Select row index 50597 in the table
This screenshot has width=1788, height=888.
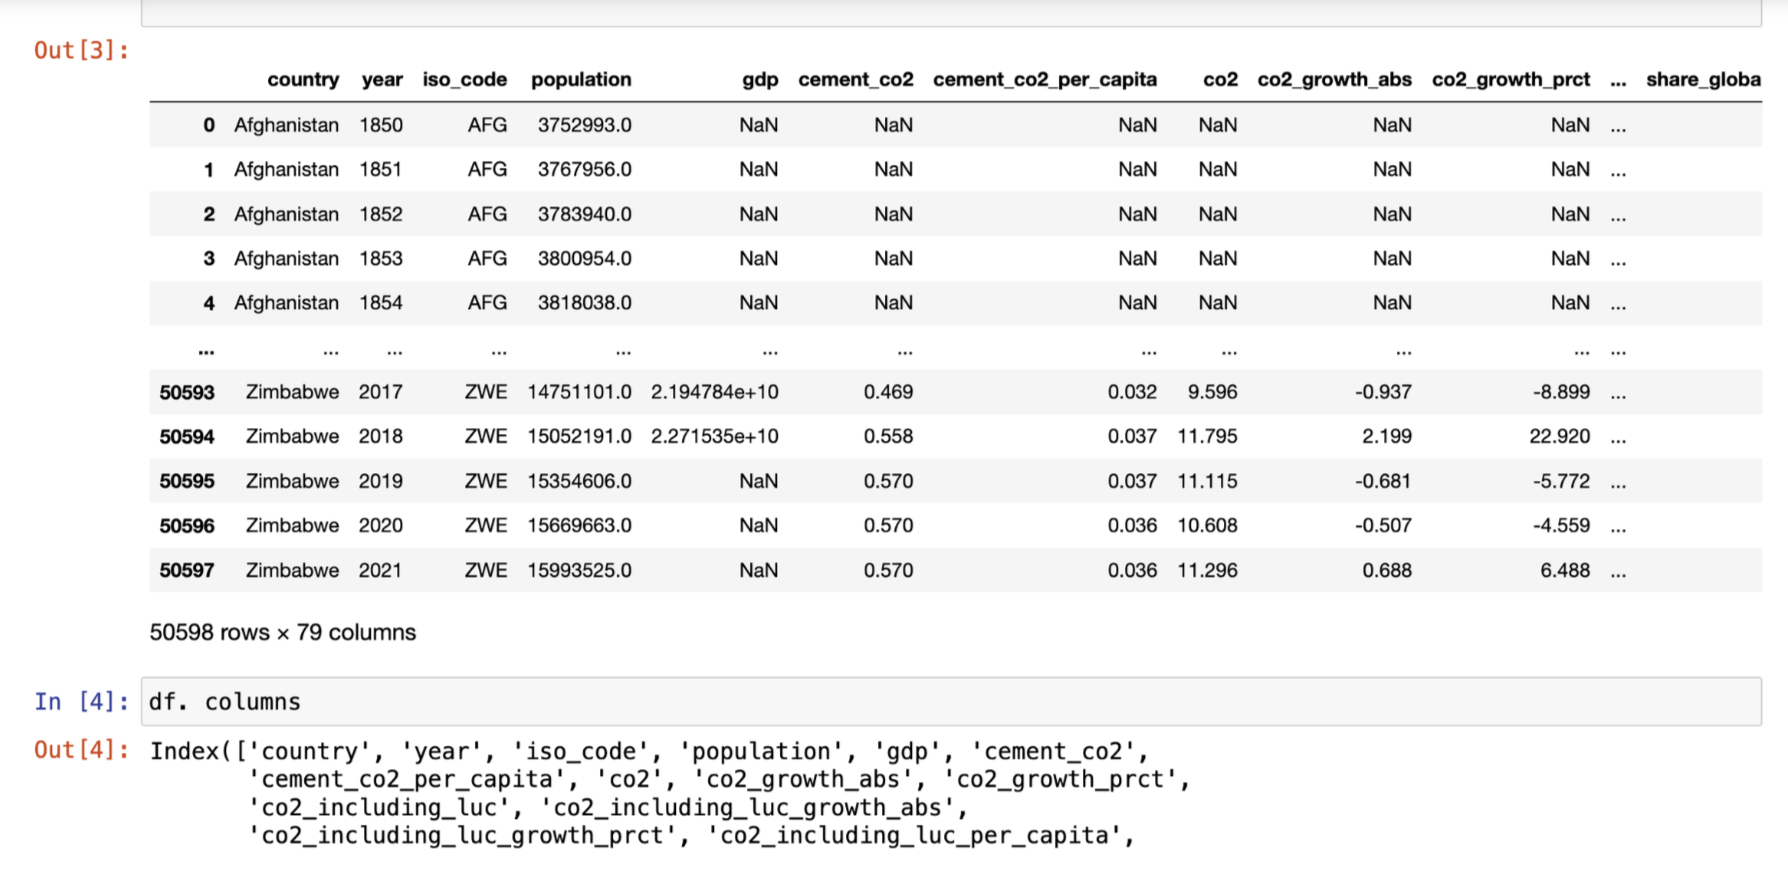coord(187,571)
